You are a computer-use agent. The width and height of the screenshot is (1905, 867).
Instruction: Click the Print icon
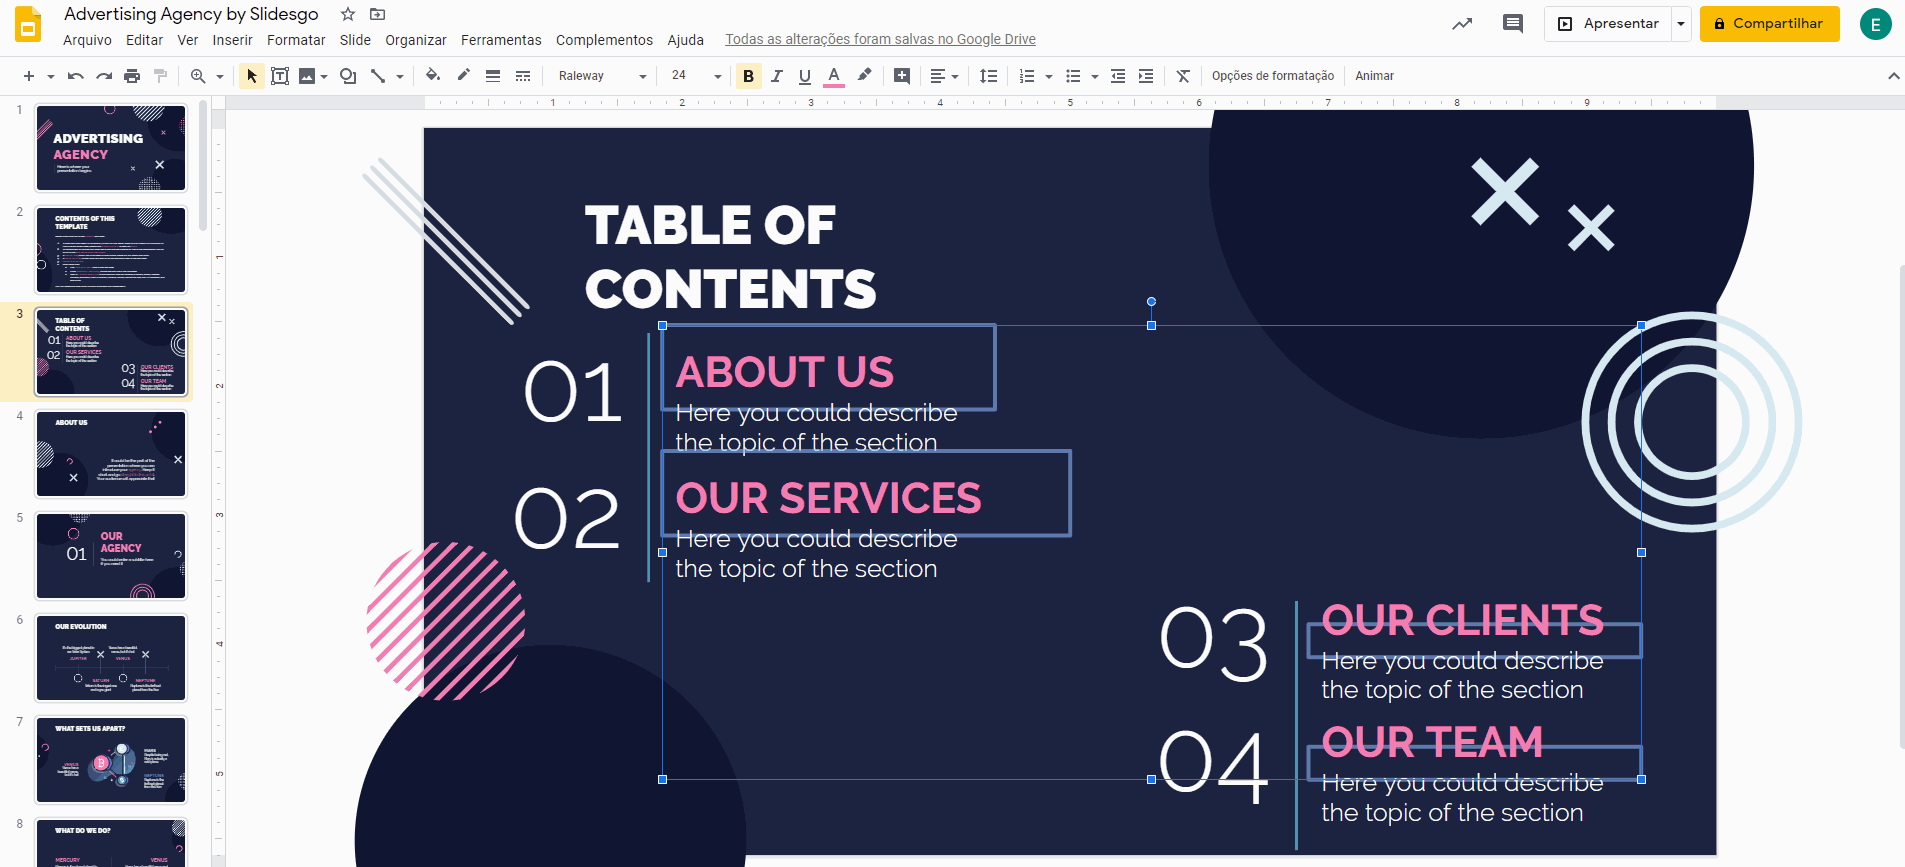point(132,76)
